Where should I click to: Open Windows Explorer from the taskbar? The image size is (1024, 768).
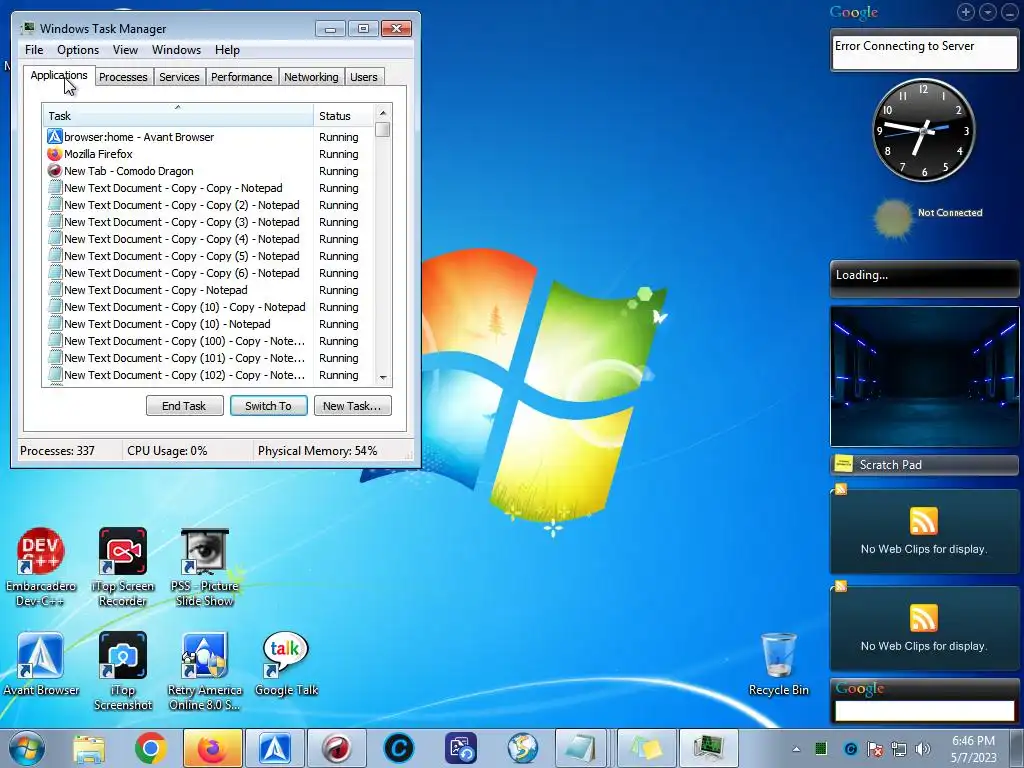pos(89,748)
